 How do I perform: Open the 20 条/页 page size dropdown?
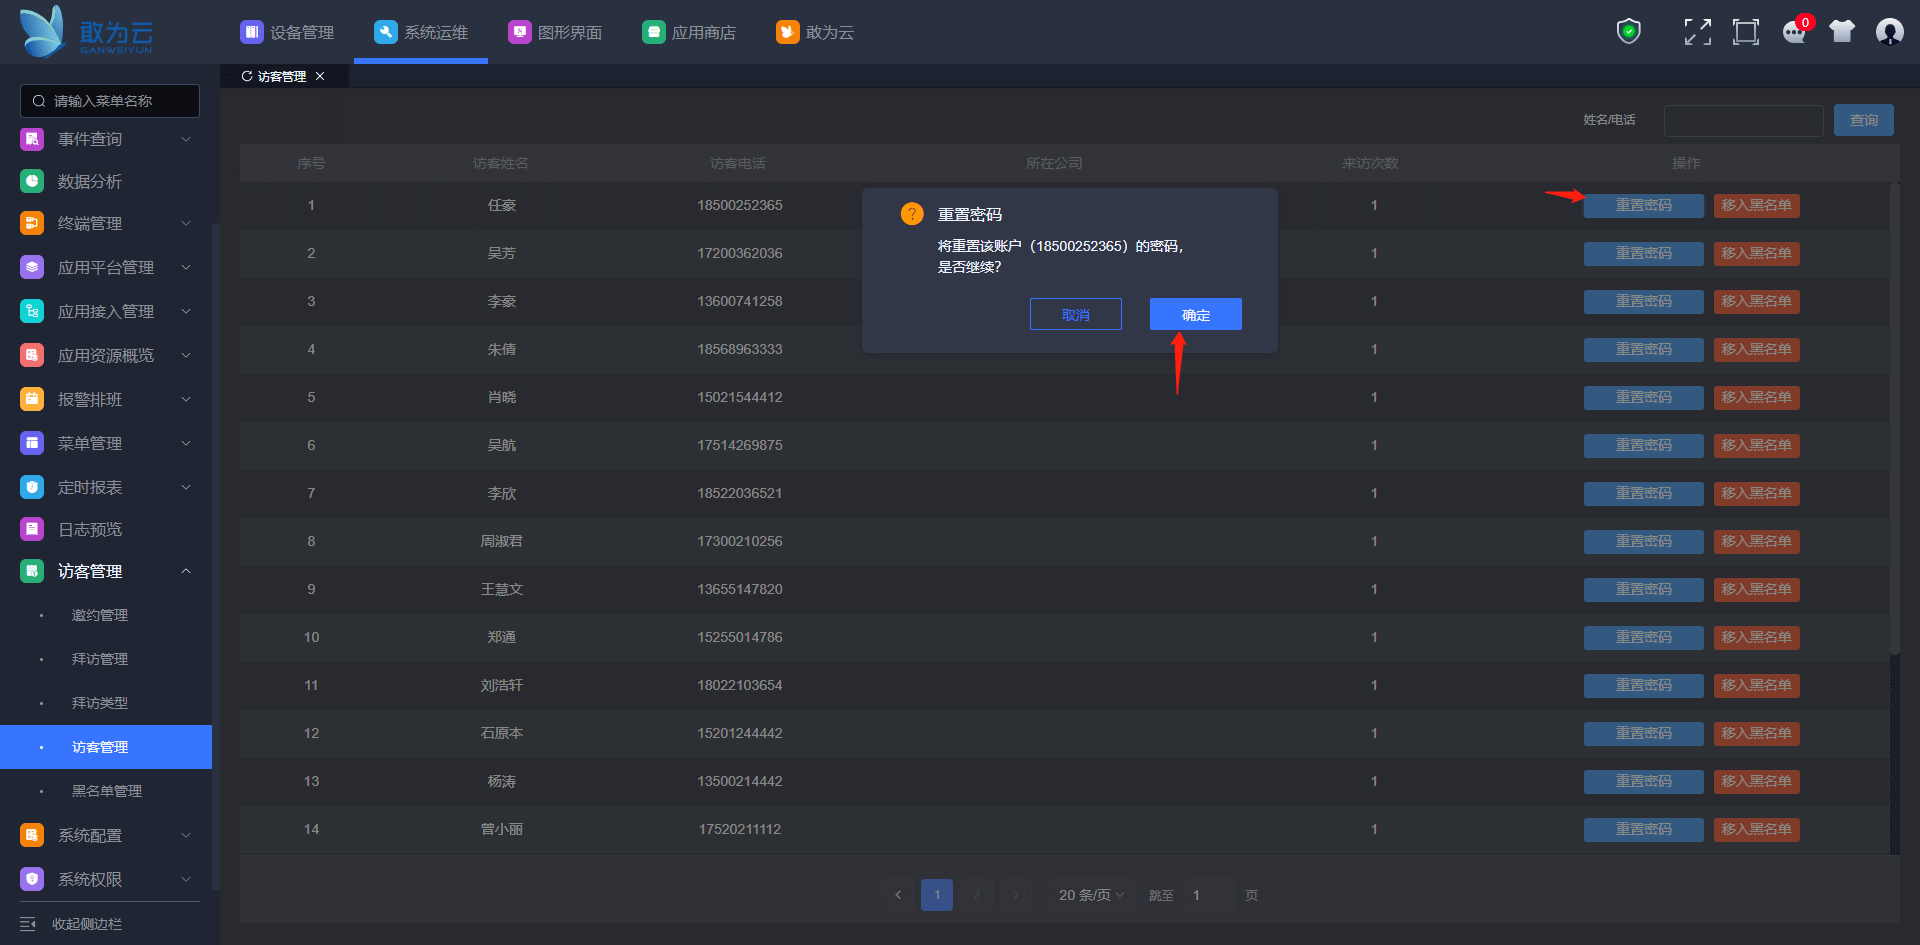click(1091, 895)
